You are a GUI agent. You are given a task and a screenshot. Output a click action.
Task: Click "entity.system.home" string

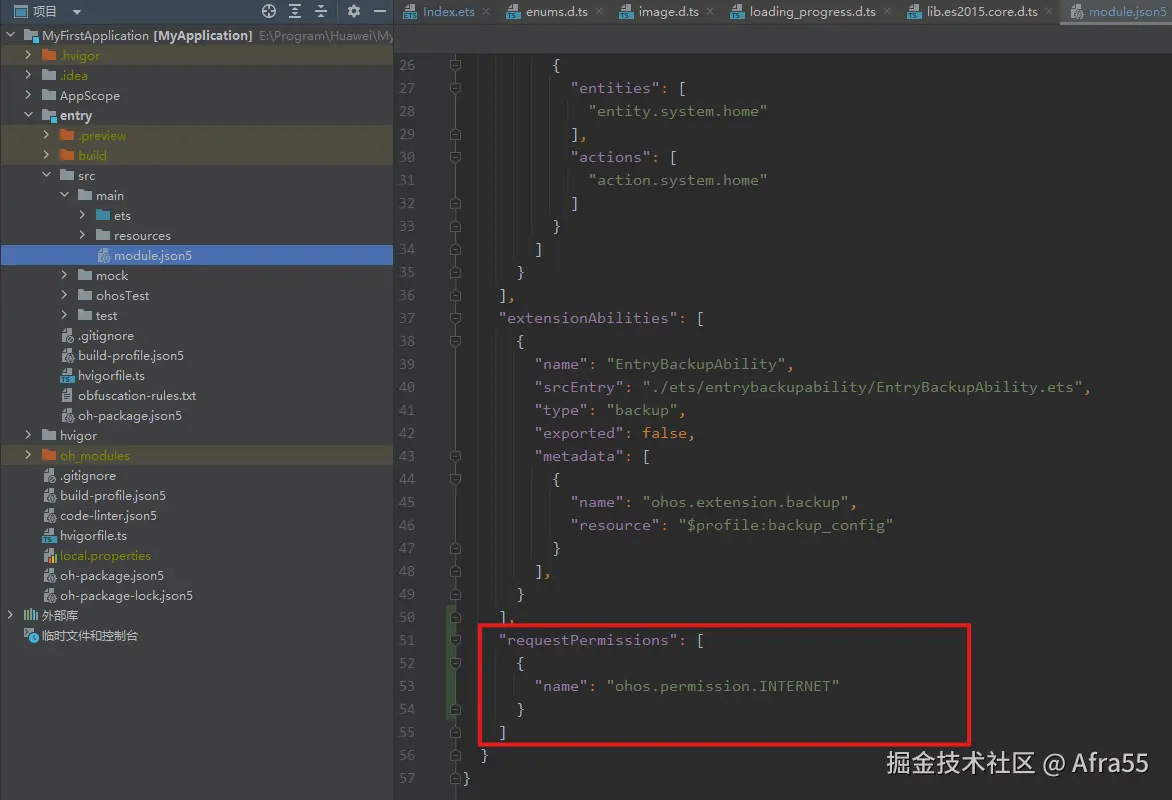pos(678,111)
